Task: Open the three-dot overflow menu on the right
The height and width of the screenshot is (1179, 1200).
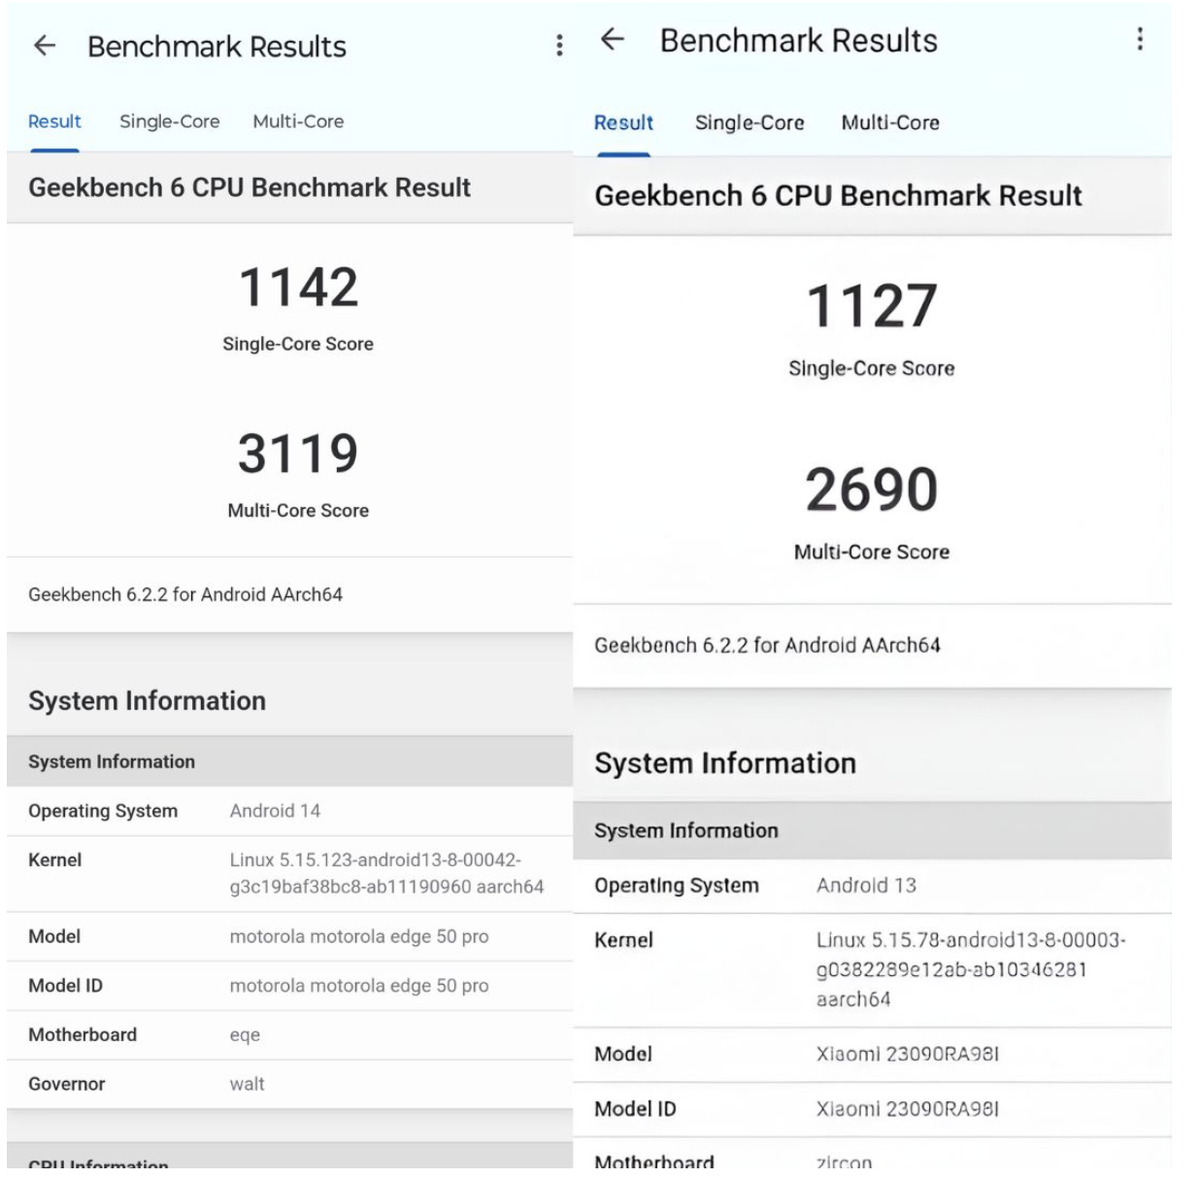Action: click(1140, 40)
